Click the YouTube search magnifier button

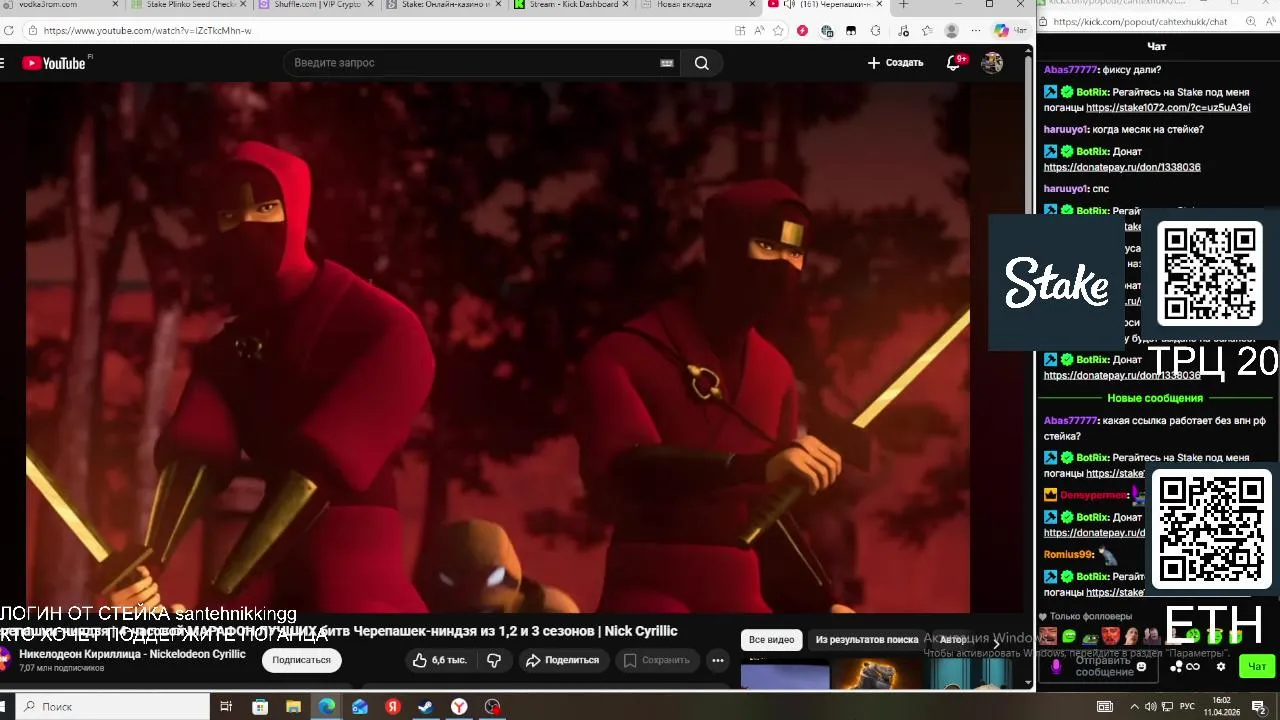click(702, 63)
